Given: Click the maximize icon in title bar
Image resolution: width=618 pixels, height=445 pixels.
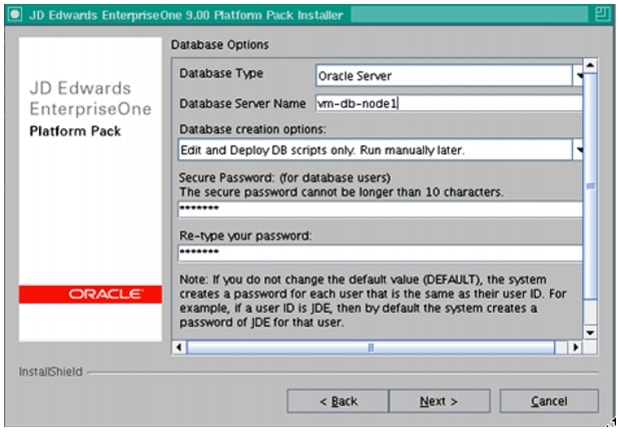Looking at the screenshot, I should [x=601, y=15].
